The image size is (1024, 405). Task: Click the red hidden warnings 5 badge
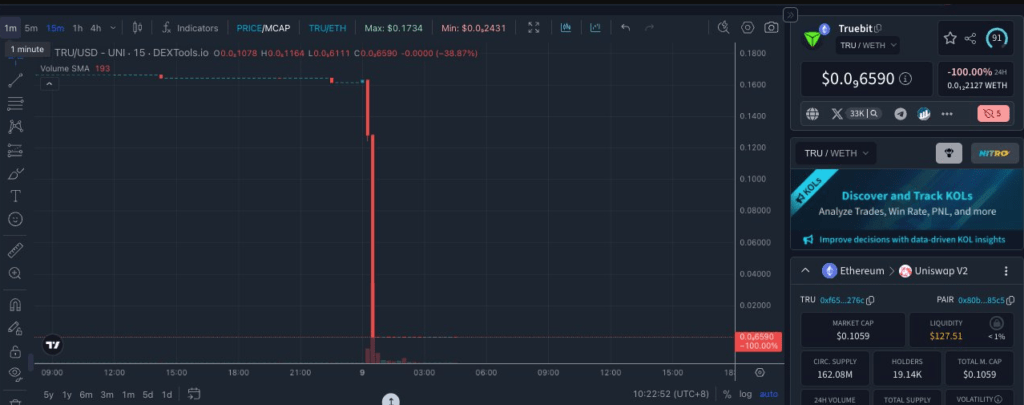[x=993, y=114]
